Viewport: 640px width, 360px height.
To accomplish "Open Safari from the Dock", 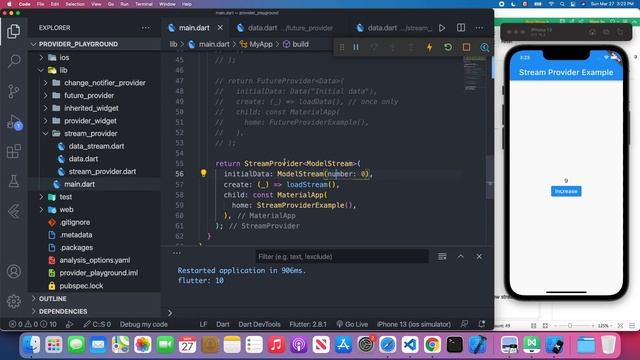I will (387, 345).
